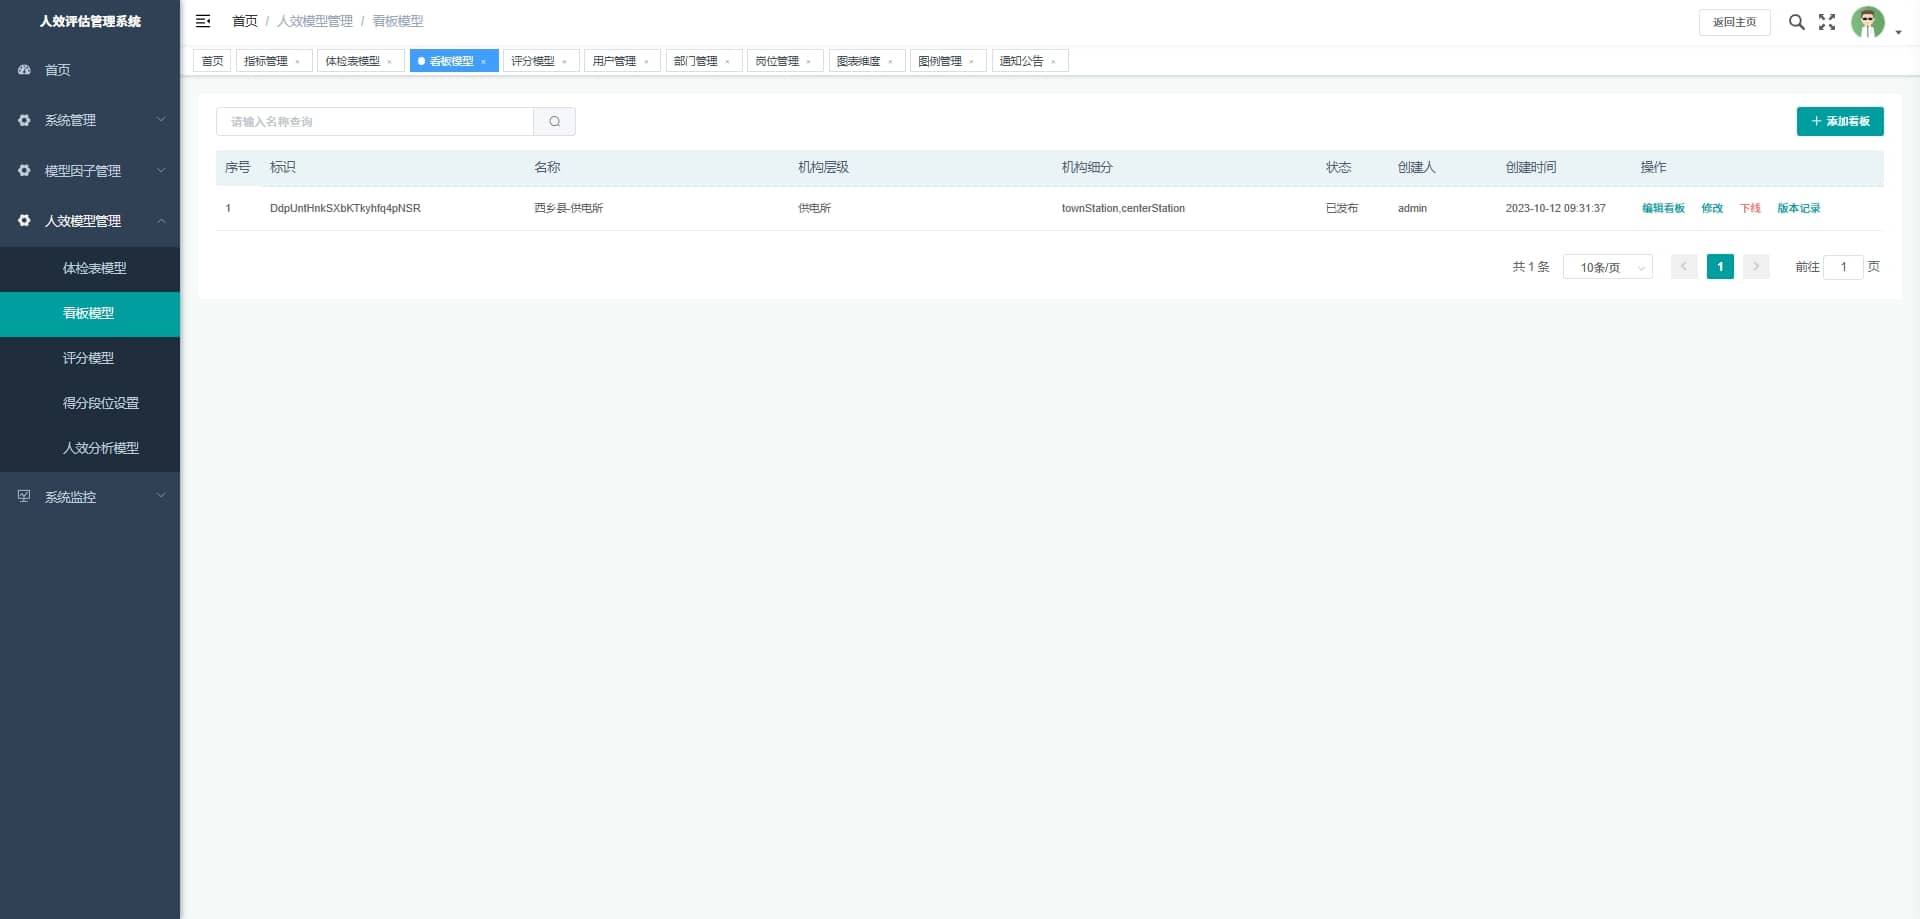Close the 体检表模型 tab
The height and width of the screenshot is (919, 1920).
coord(390,62)
